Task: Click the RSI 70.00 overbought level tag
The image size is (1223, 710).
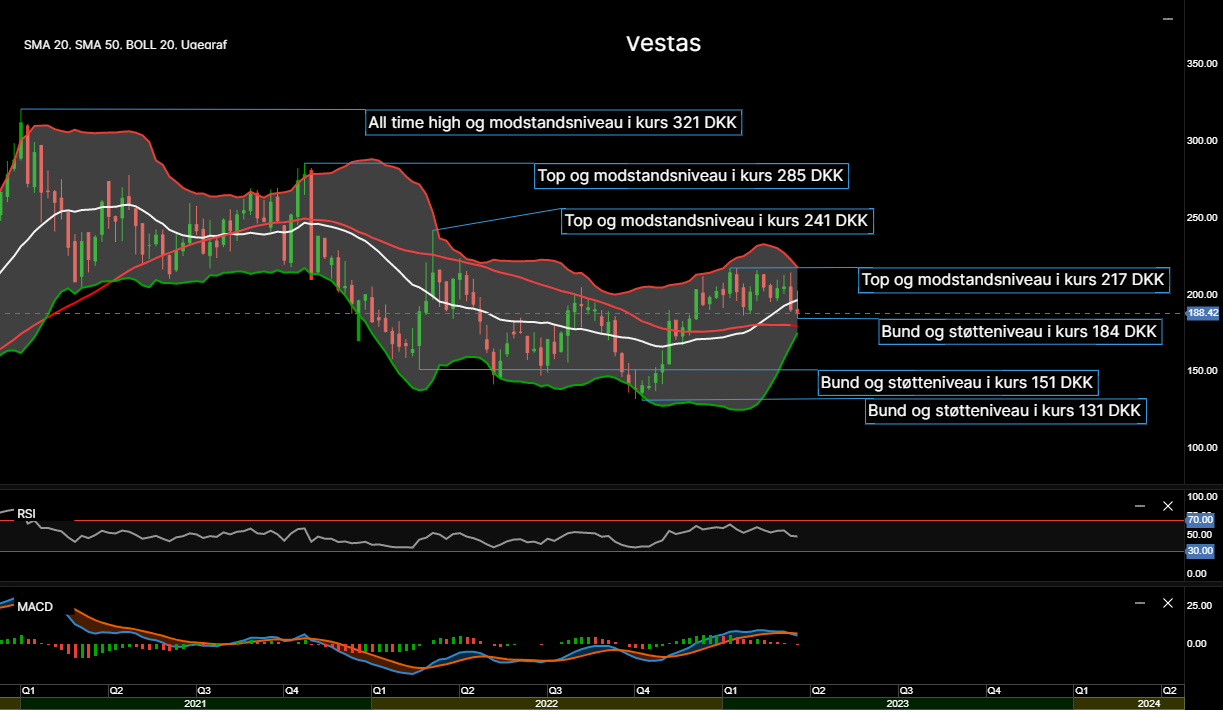Action: coord(1200,520)
